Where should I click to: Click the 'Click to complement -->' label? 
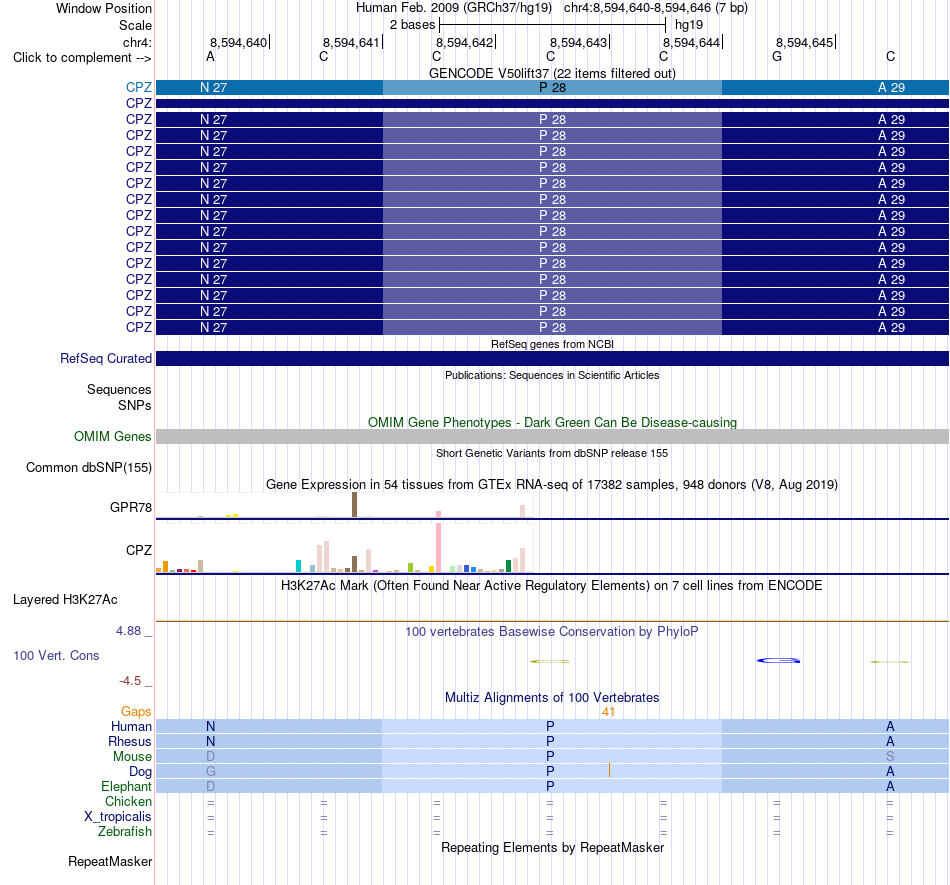82,58
